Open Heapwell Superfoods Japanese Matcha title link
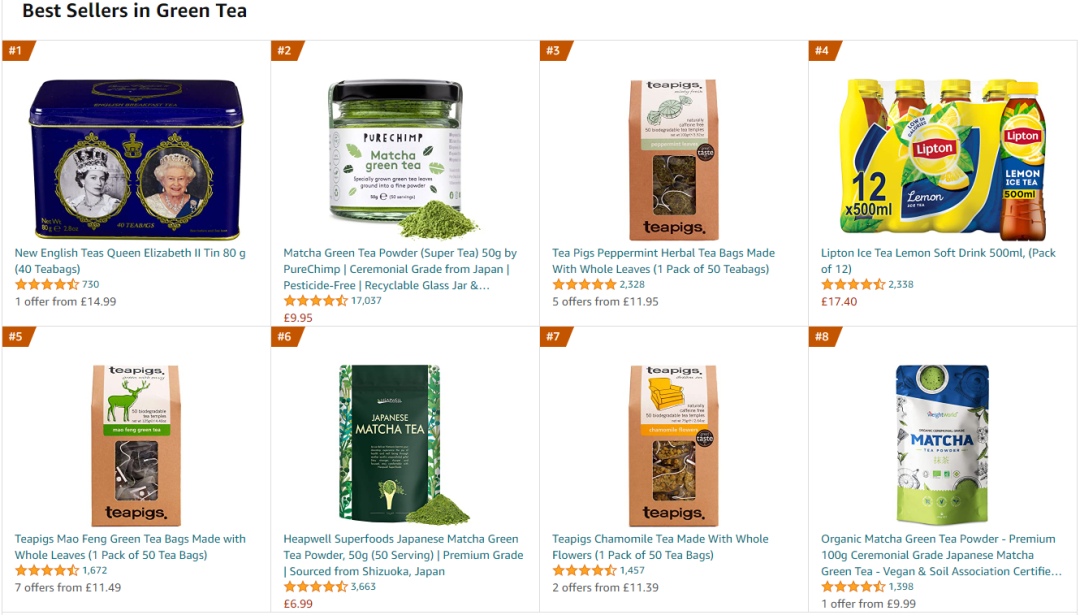The height and width of the screenshot is (615, 1080). point(404,555)
